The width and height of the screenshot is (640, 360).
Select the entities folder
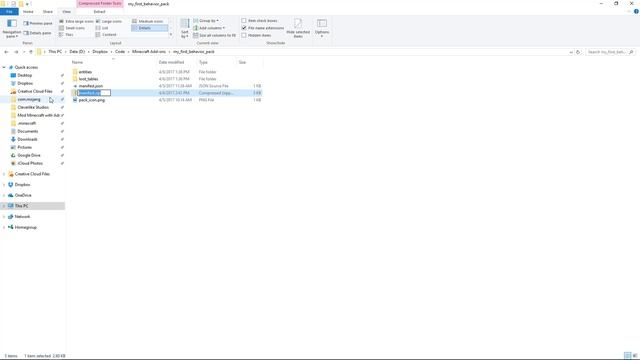coord(85,72)
